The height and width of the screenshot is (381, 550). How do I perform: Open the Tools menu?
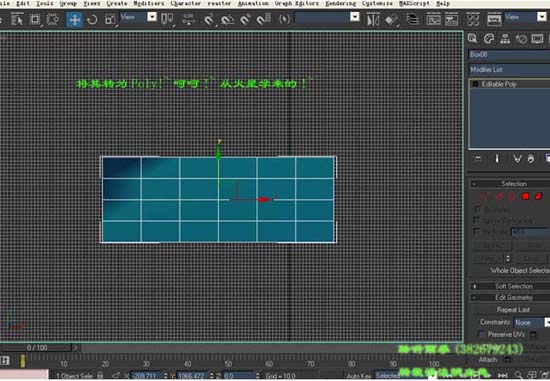click(x=45, y=4)
